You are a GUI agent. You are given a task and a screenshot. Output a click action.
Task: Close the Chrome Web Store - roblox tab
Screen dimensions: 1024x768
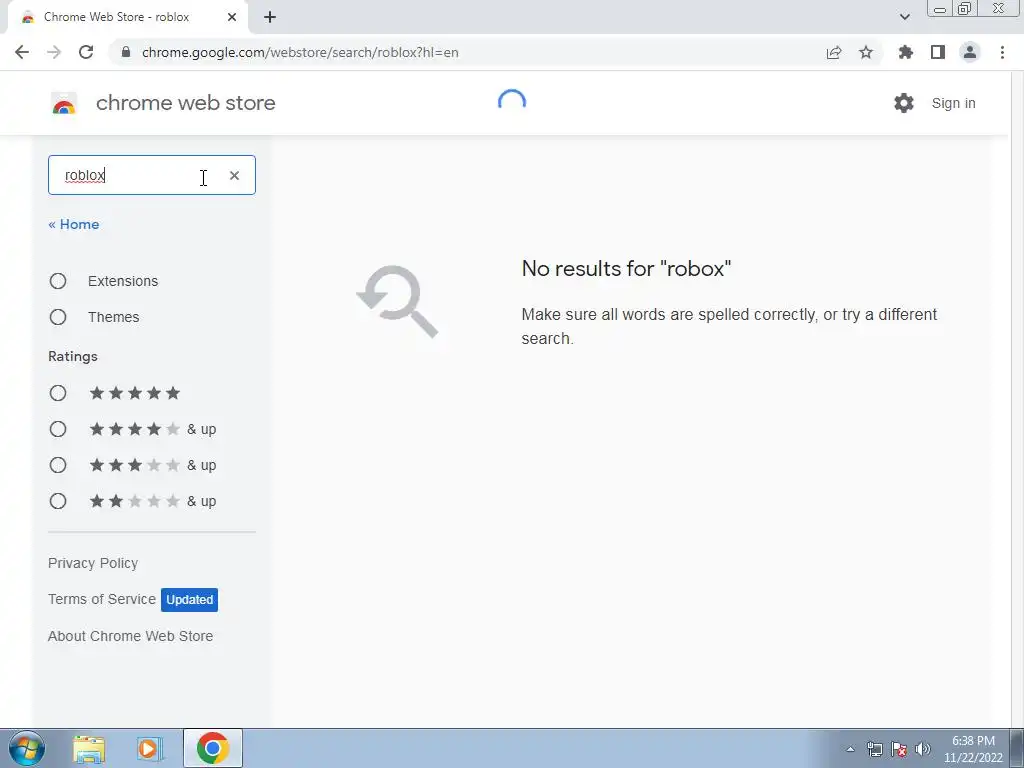232,17
